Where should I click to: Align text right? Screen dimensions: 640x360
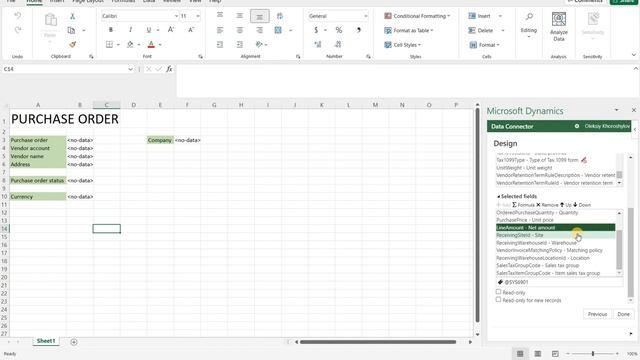coord(259,30)
